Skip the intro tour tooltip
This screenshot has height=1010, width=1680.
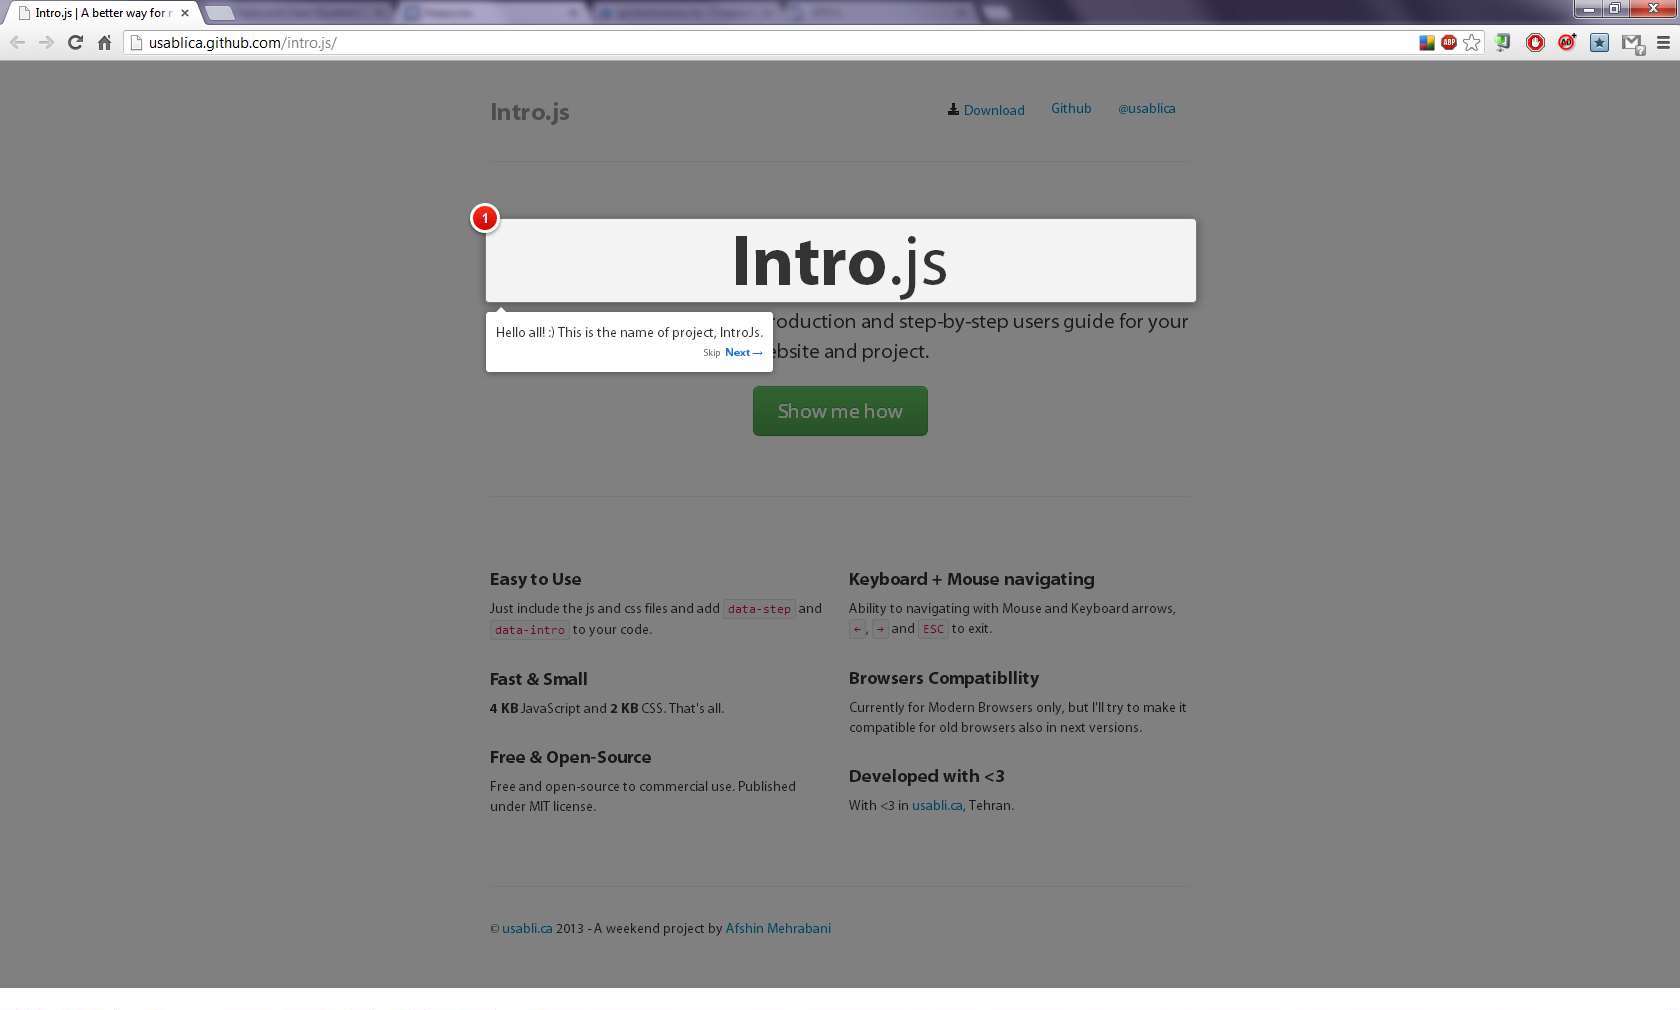click(x=711, y=353)
